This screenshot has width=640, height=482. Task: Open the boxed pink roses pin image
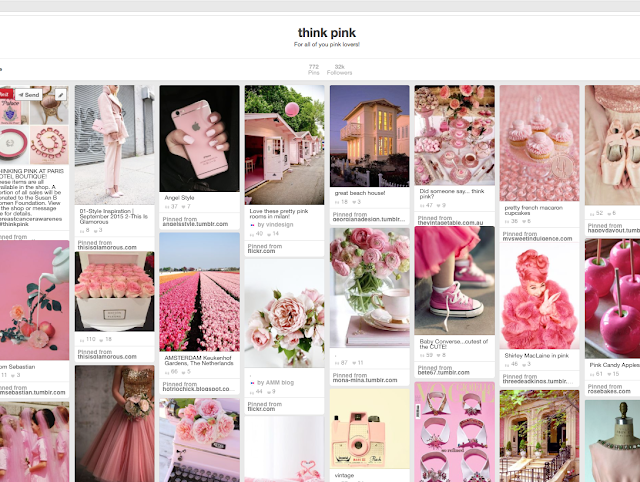point(115,291)
